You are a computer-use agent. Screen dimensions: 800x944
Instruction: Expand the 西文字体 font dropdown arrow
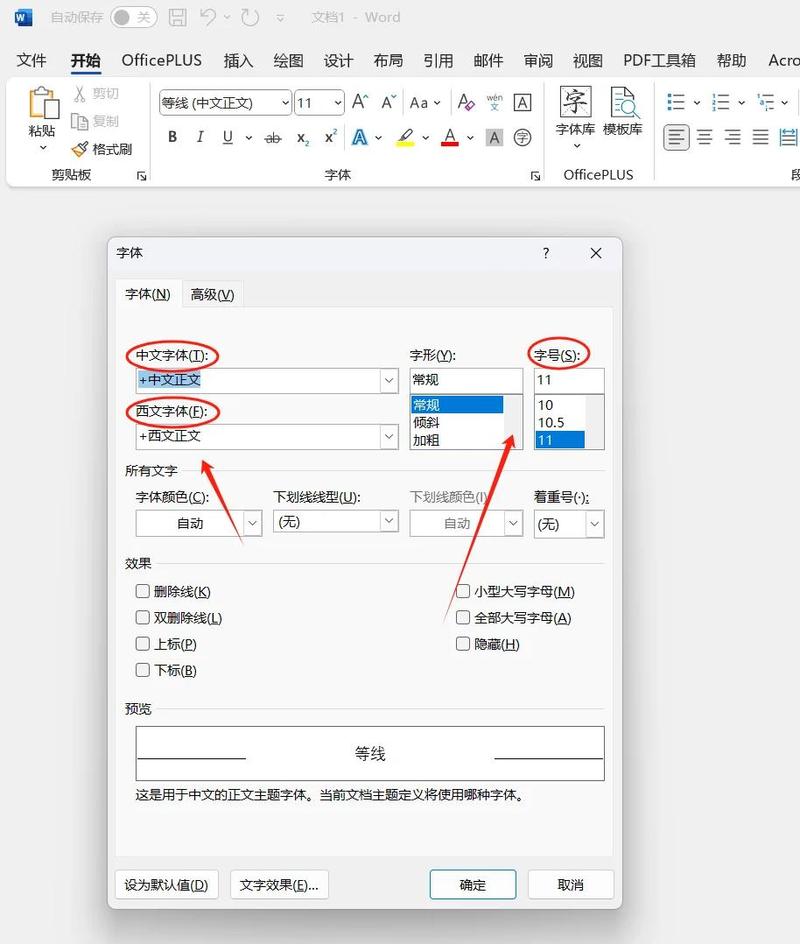tap(389, 436)
